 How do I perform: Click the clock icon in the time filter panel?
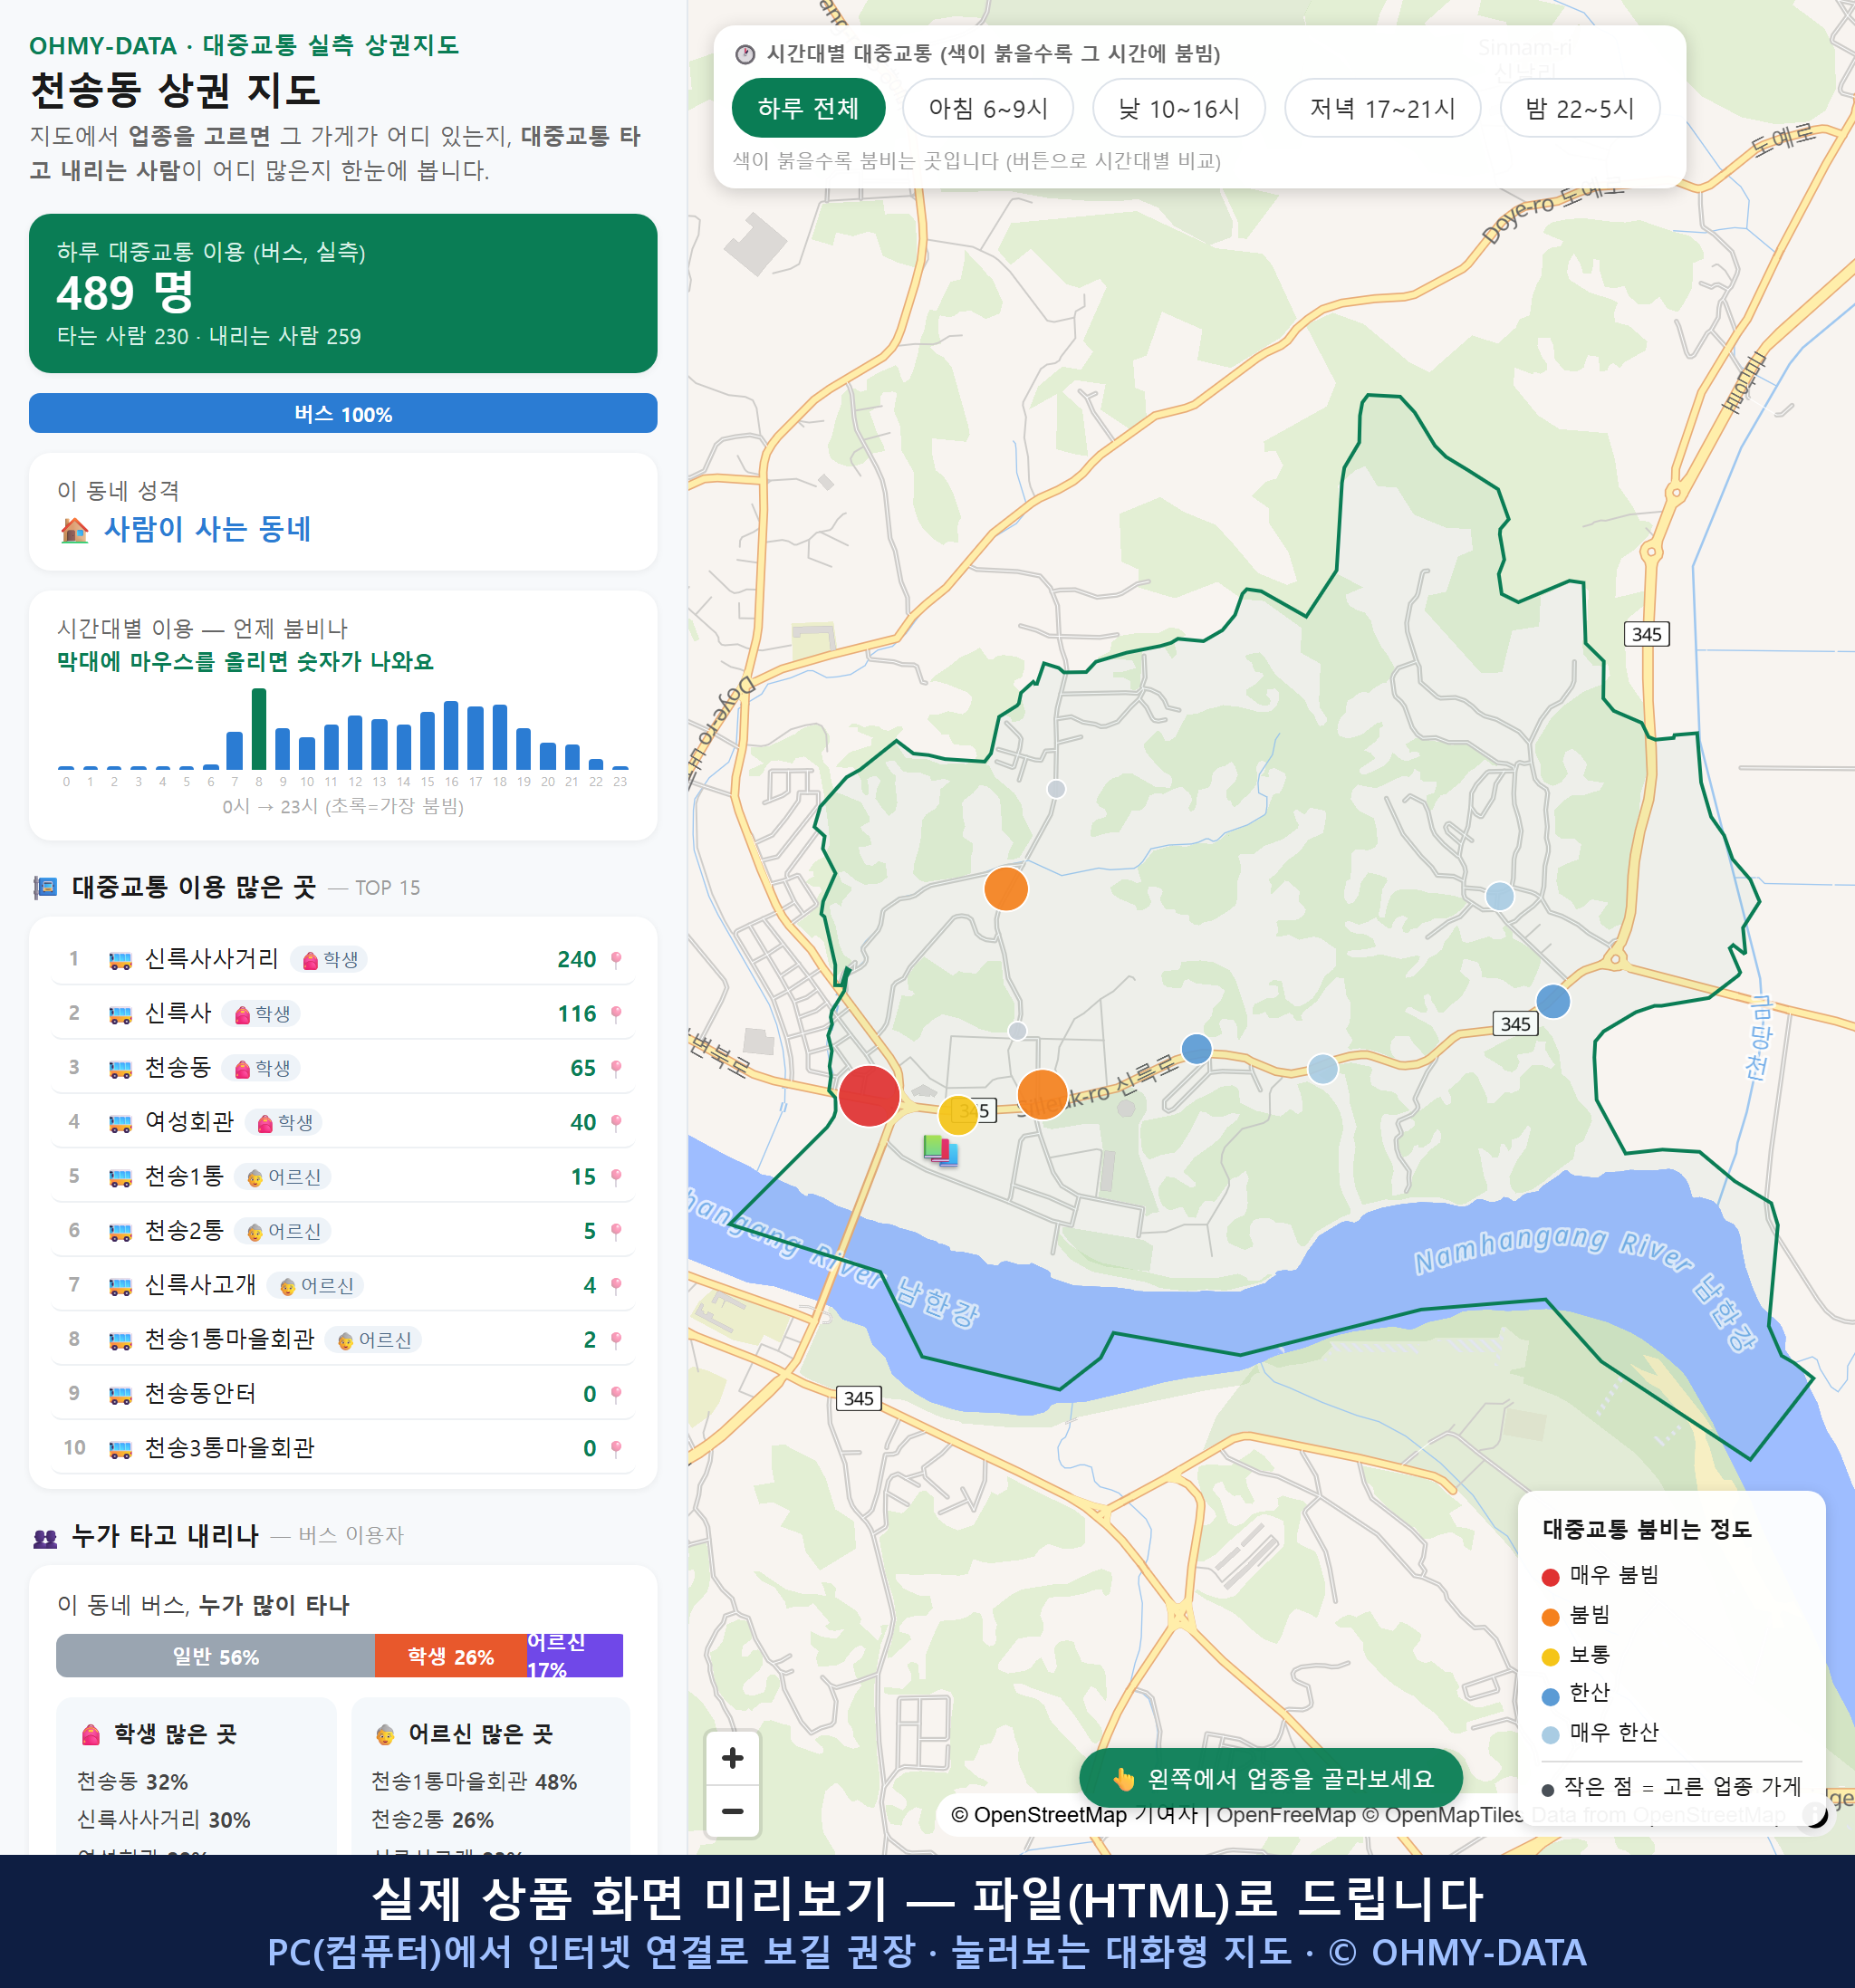click(x=745, y=54)
